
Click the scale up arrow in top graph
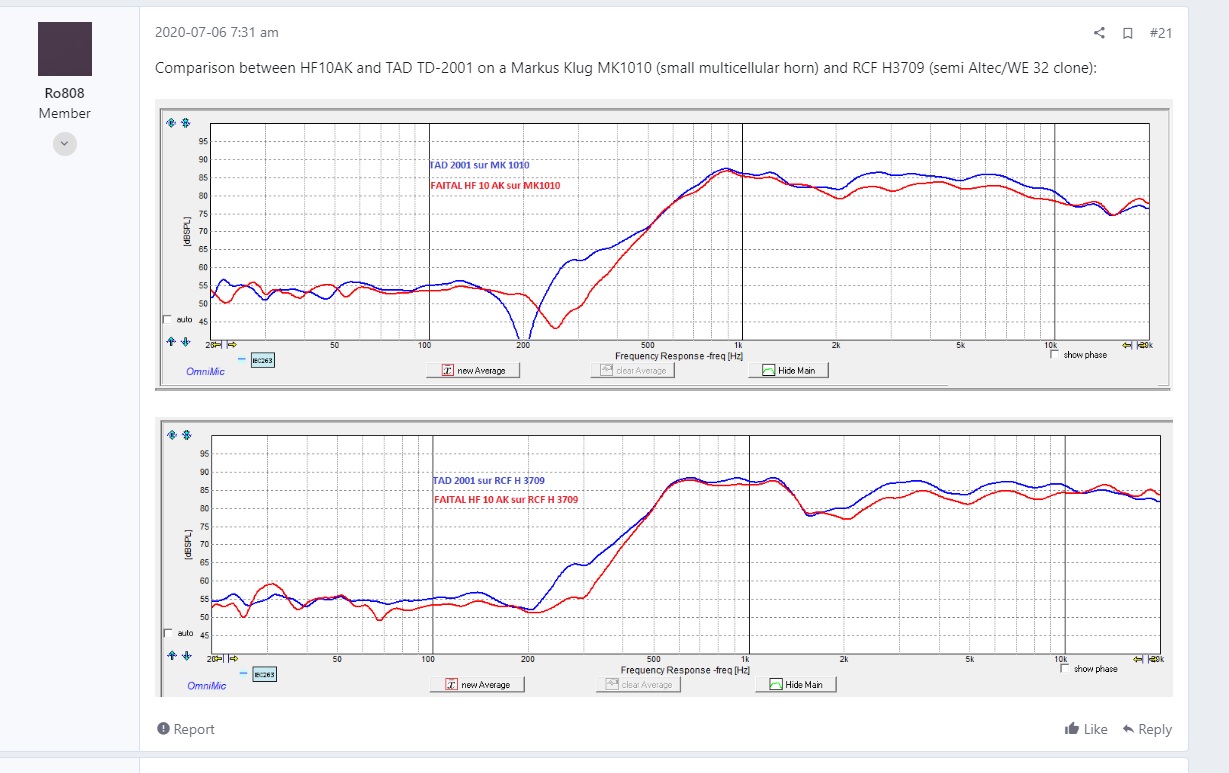[x=171, y=341]
